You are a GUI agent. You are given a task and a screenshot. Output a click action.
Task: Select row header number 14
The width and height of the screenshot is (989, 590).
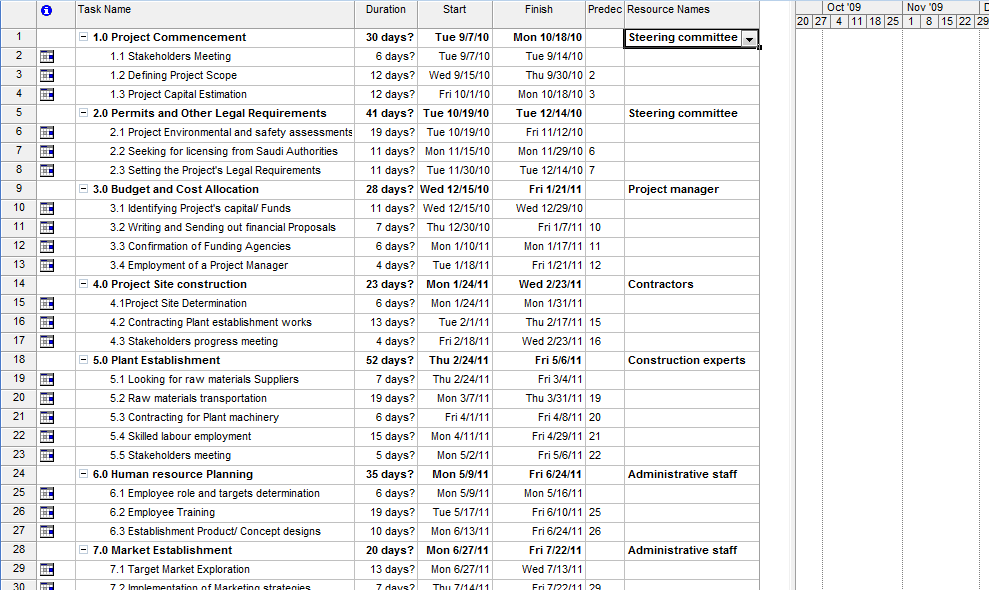pyautogui.click(x=18, y=285)
